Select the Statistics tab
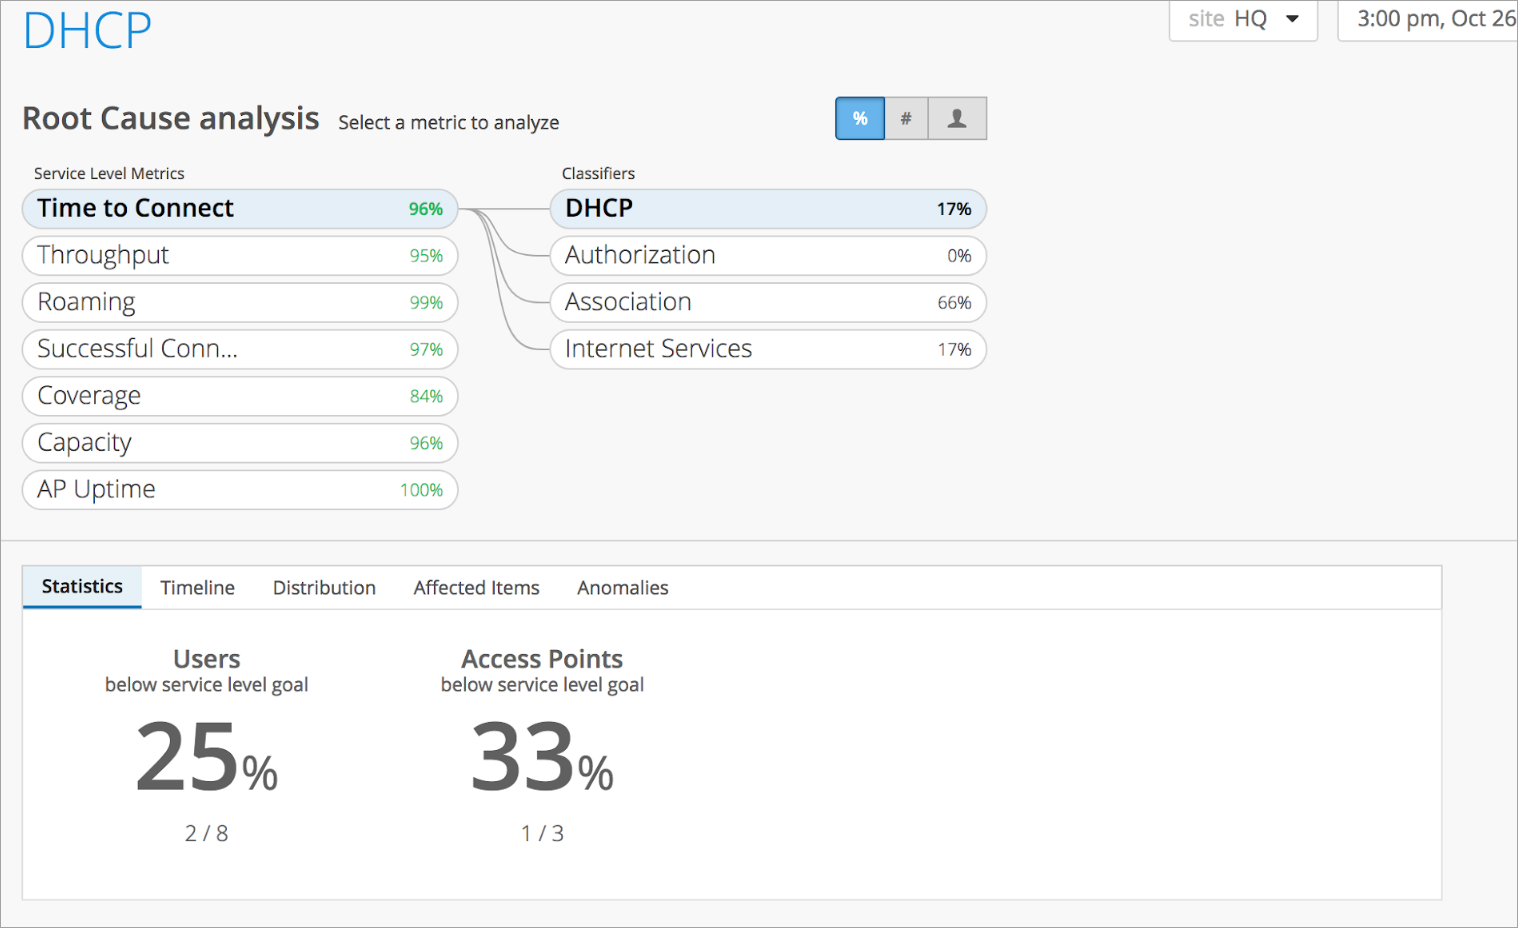1518x928 pixels. coord(82,587)
